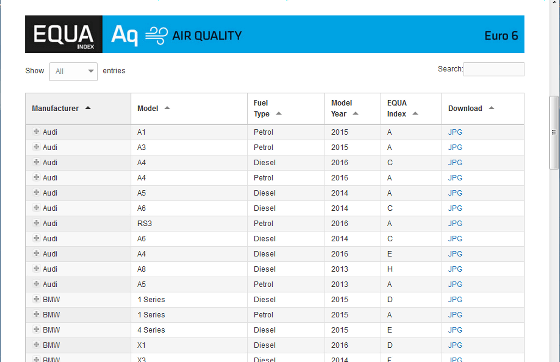560x362 pixels.
Task: Click EQUA Index H in A8 row
Action: (390, 269)
